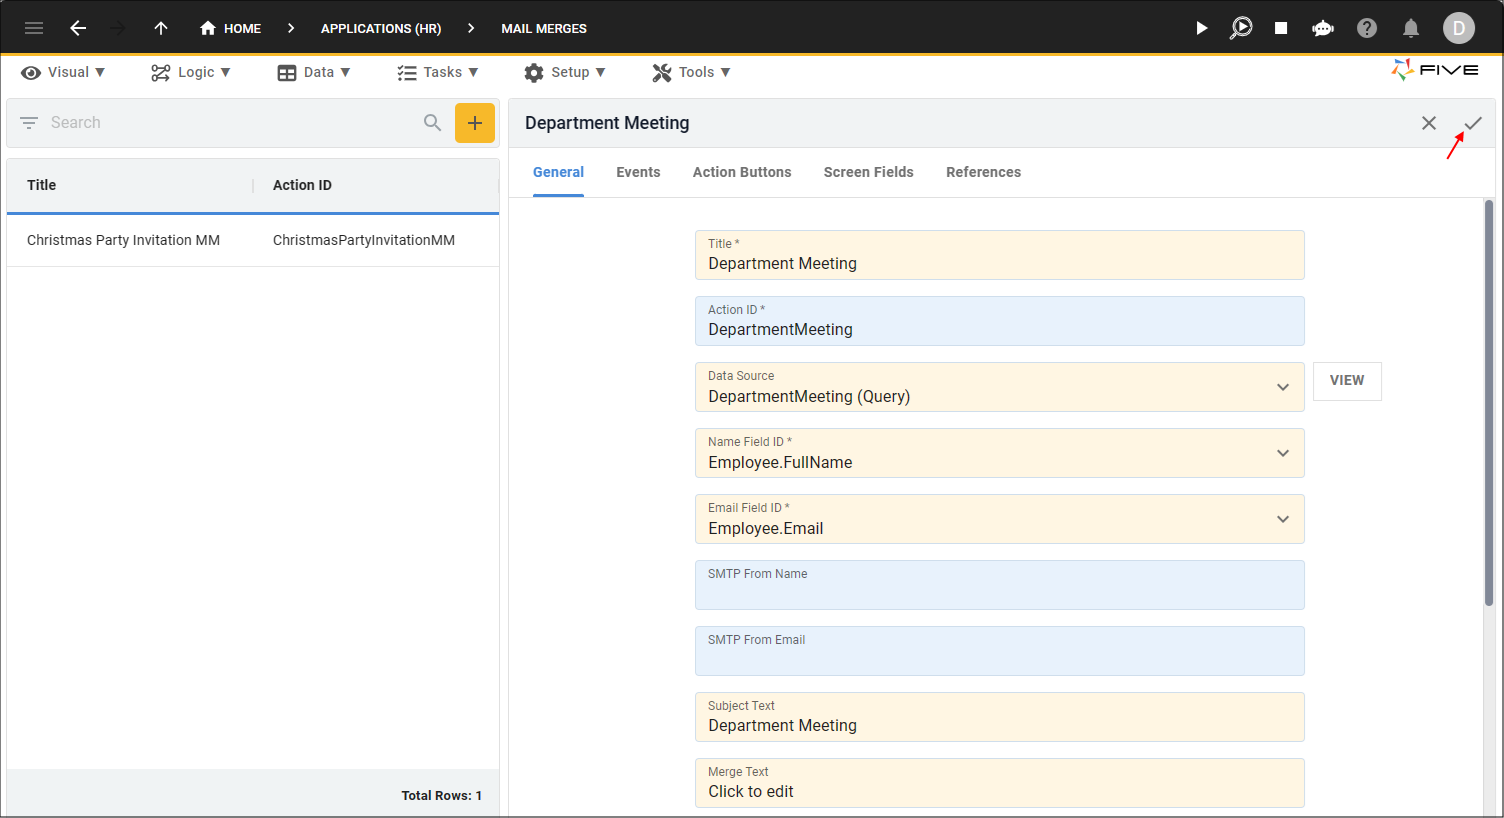Screen dimensions: 1504x818
Task: Edit the Action ID field
Action: [x=1000, y=321]
